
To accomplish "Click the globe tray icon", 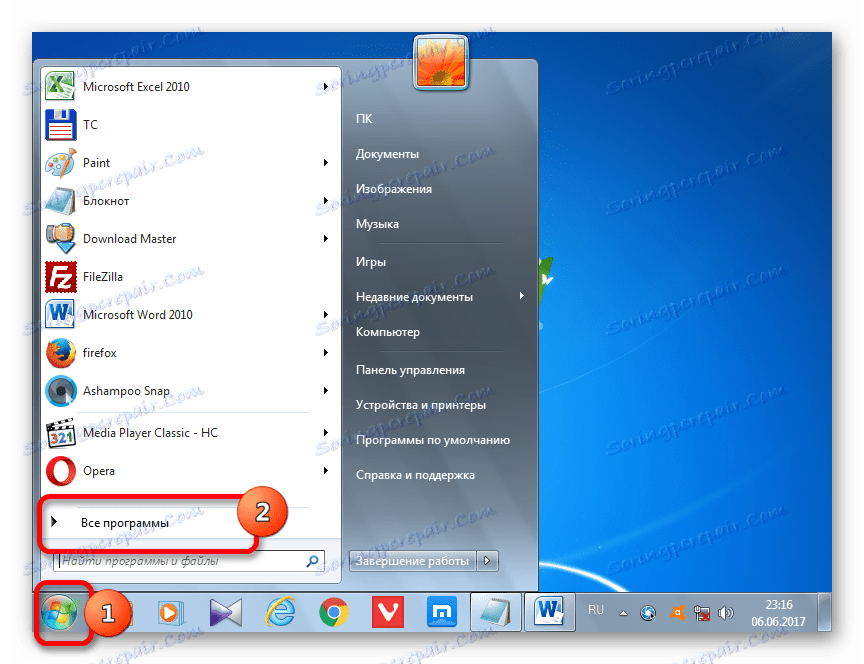I will tap(648, 613).
